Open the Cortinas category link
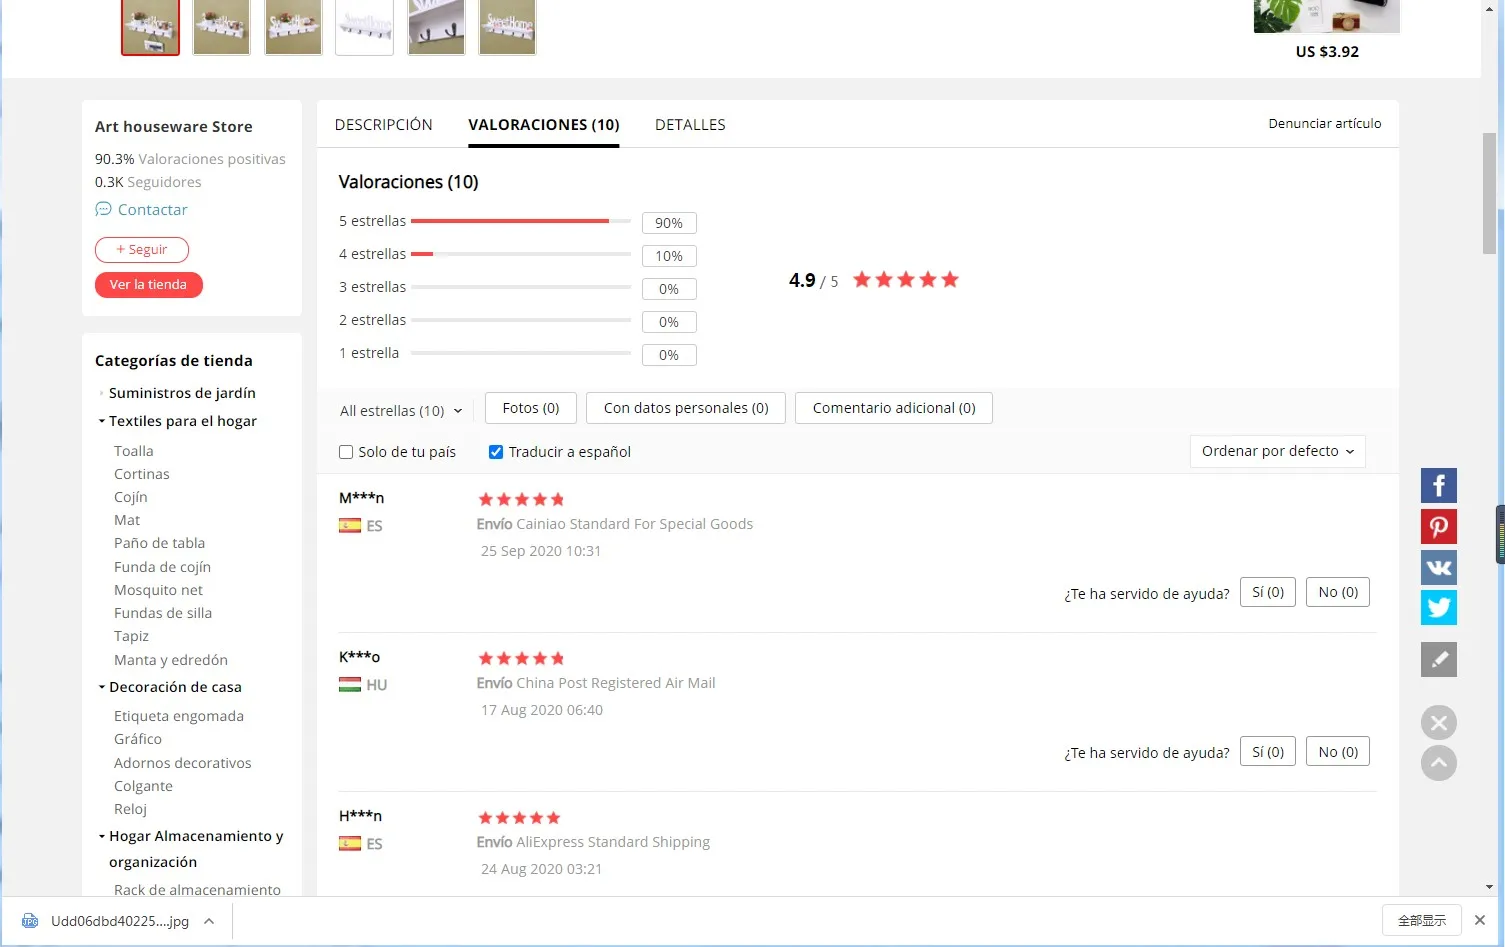The image size is (1505, 947). pos(142,474)
